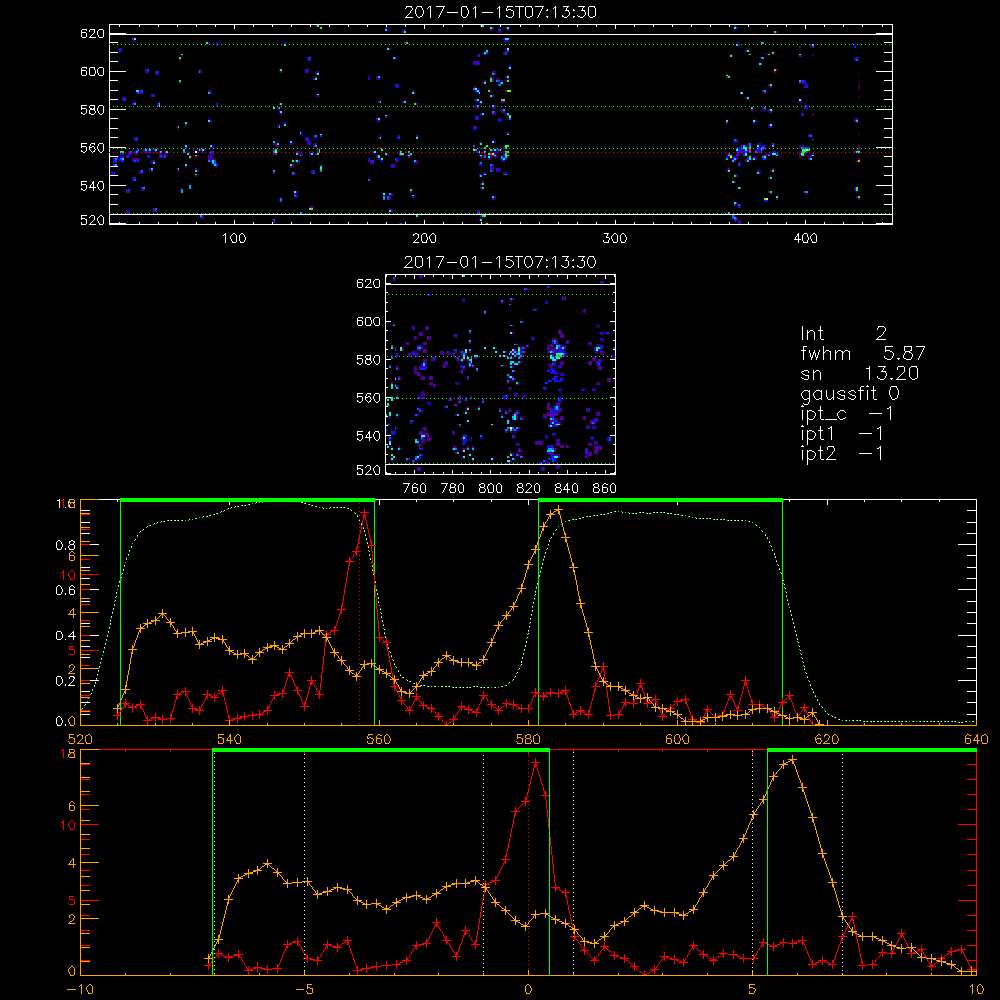Image resolution: width=1000 pixels, height=1000 pixels.
Task: Select the 'ipt2 -1' readout
Action: click(841, 453)
